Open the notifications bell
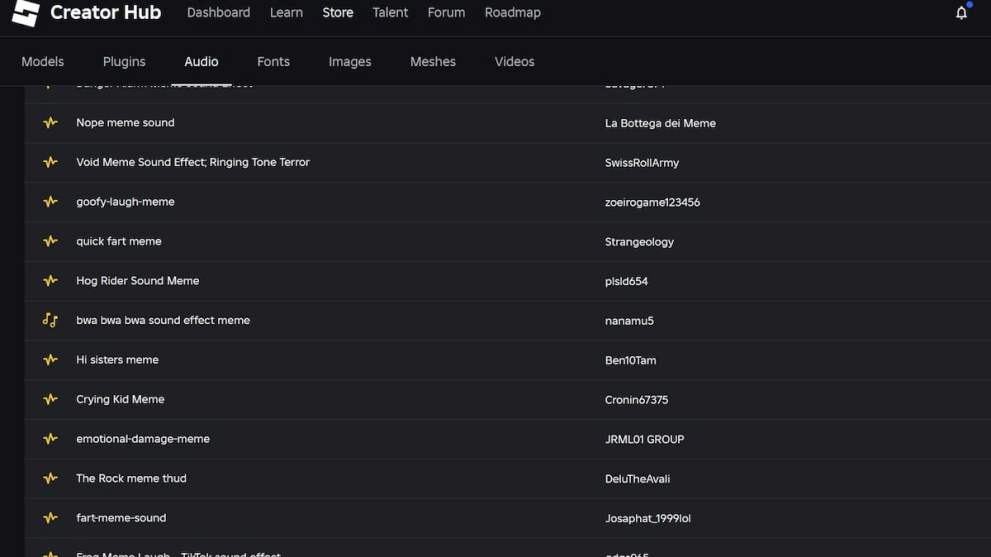 (961, 13)
